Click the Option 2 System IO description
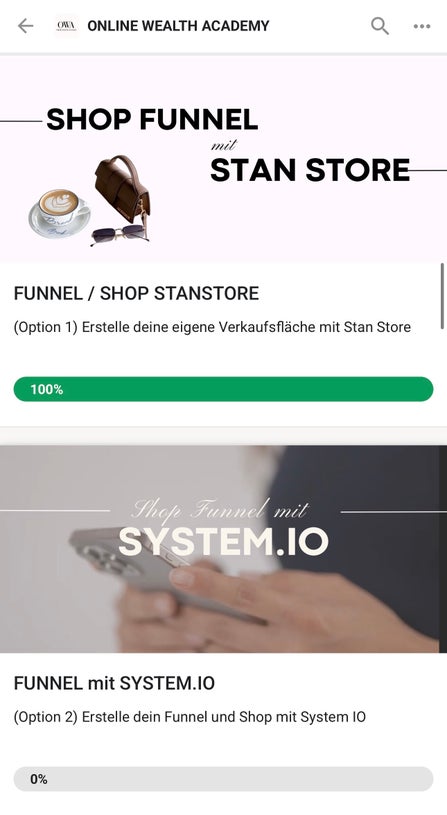Viewport: 447px width, 815px height. (x=190, y=717)
